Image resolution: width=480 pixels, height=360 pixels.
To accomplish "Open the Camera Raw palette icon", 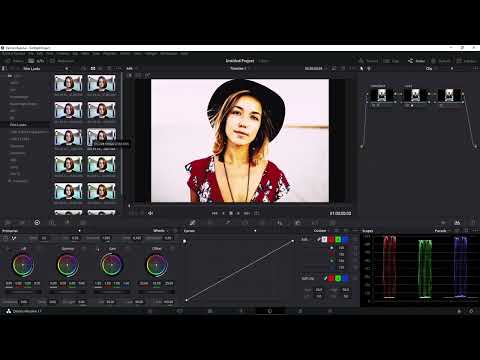I will tap(7, 222).
